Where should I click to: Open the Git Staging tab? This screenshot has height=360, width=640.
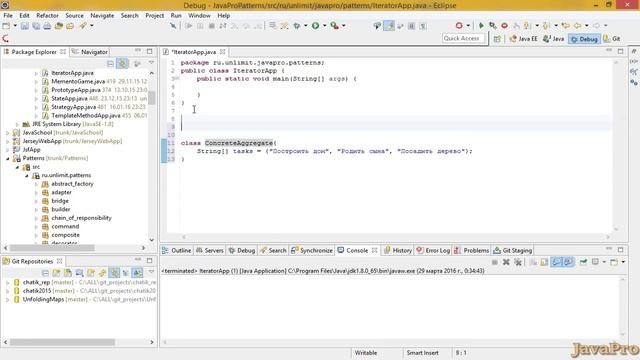(513, 250)
